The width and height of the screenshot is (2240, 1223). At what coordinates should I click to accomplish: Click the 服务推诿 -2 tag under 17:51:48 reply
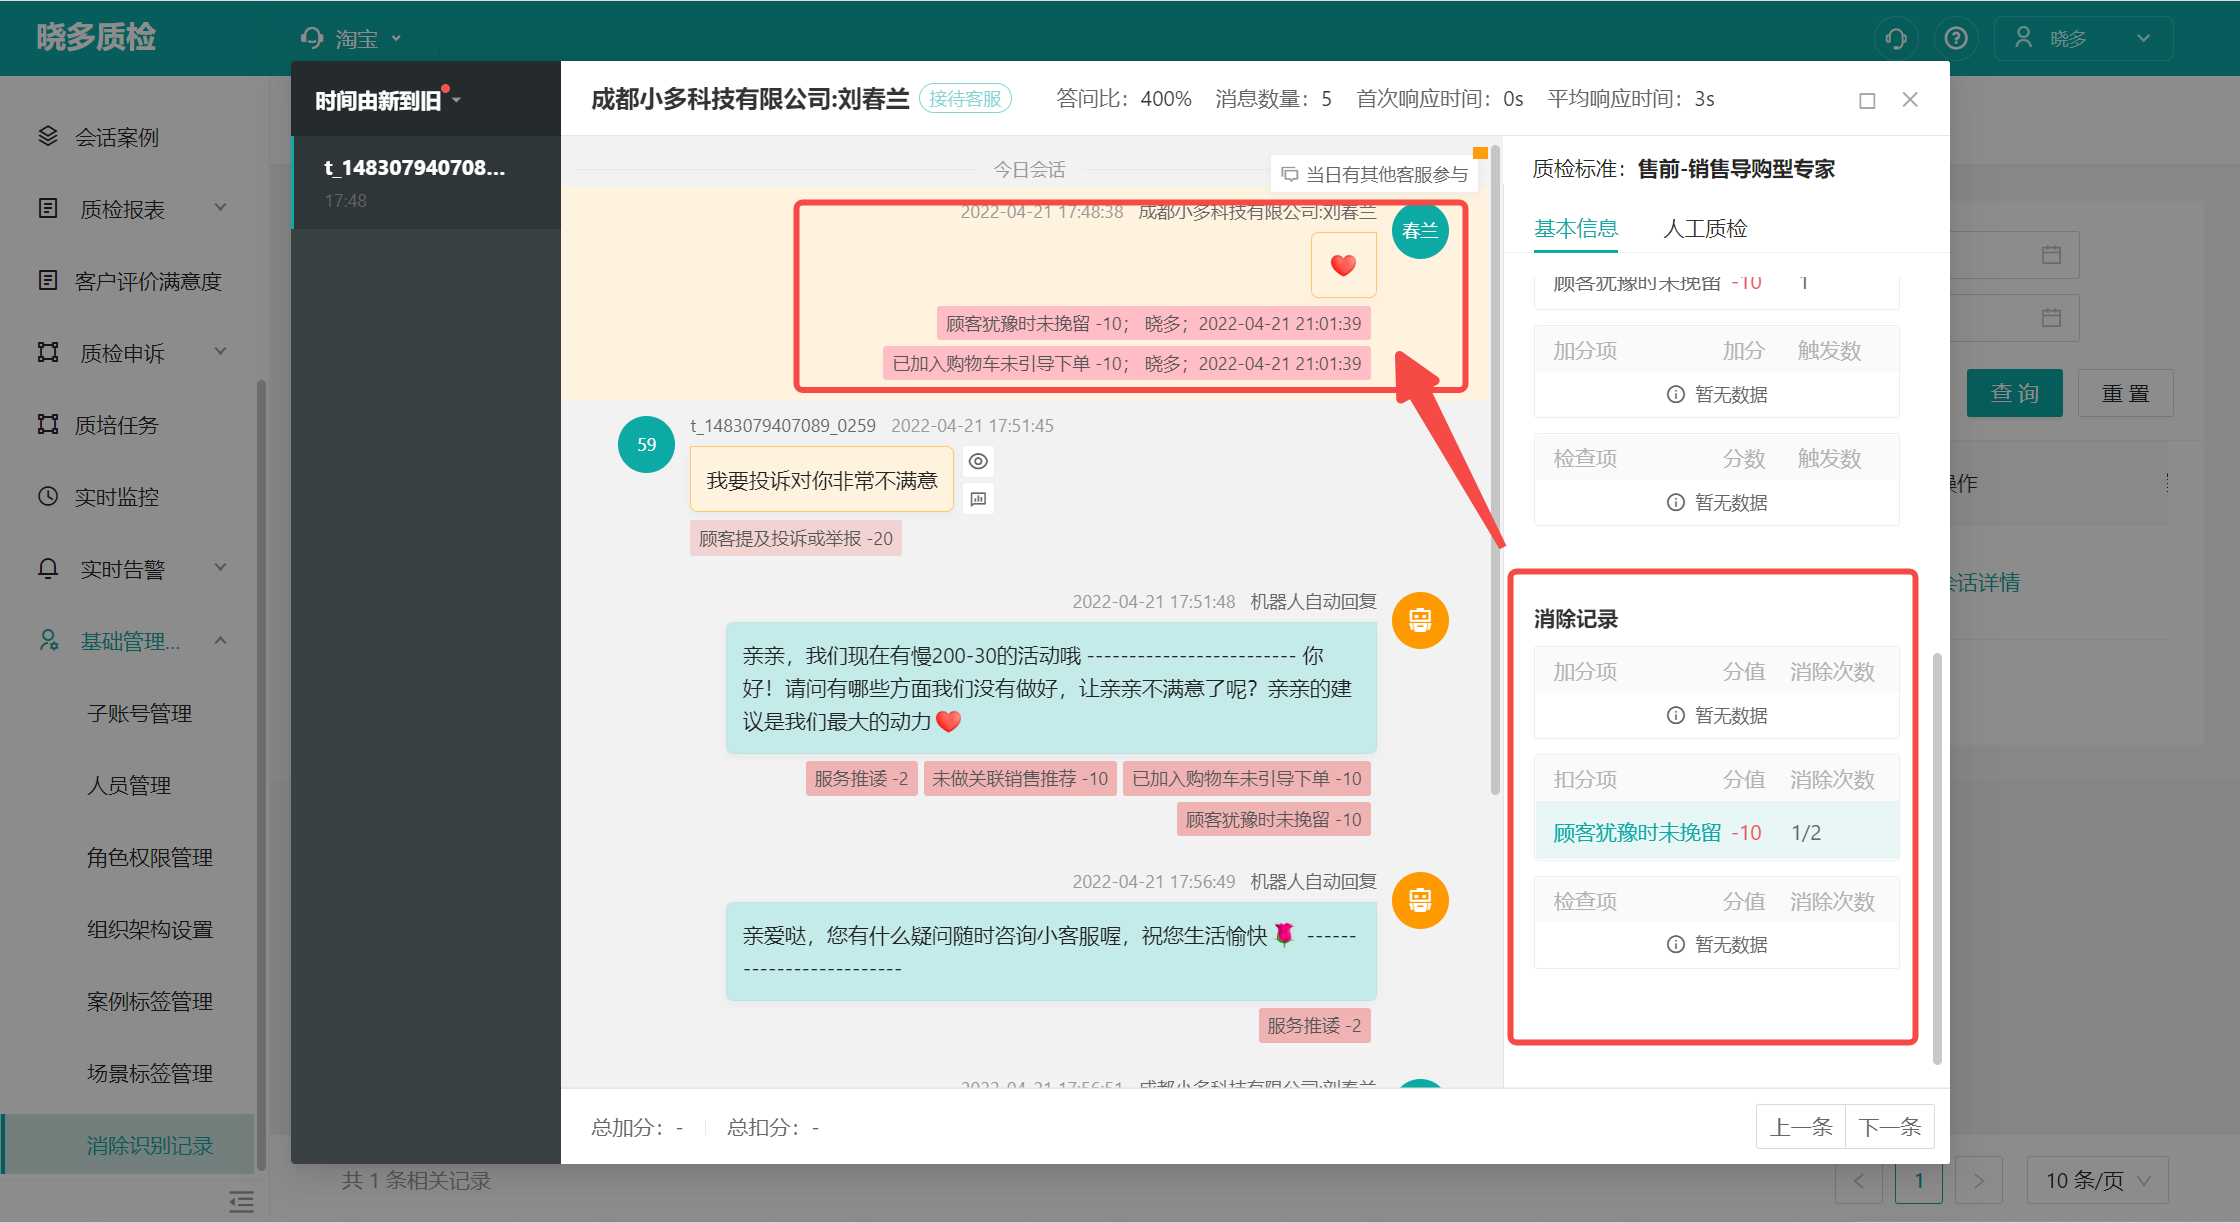coord(861,778)
